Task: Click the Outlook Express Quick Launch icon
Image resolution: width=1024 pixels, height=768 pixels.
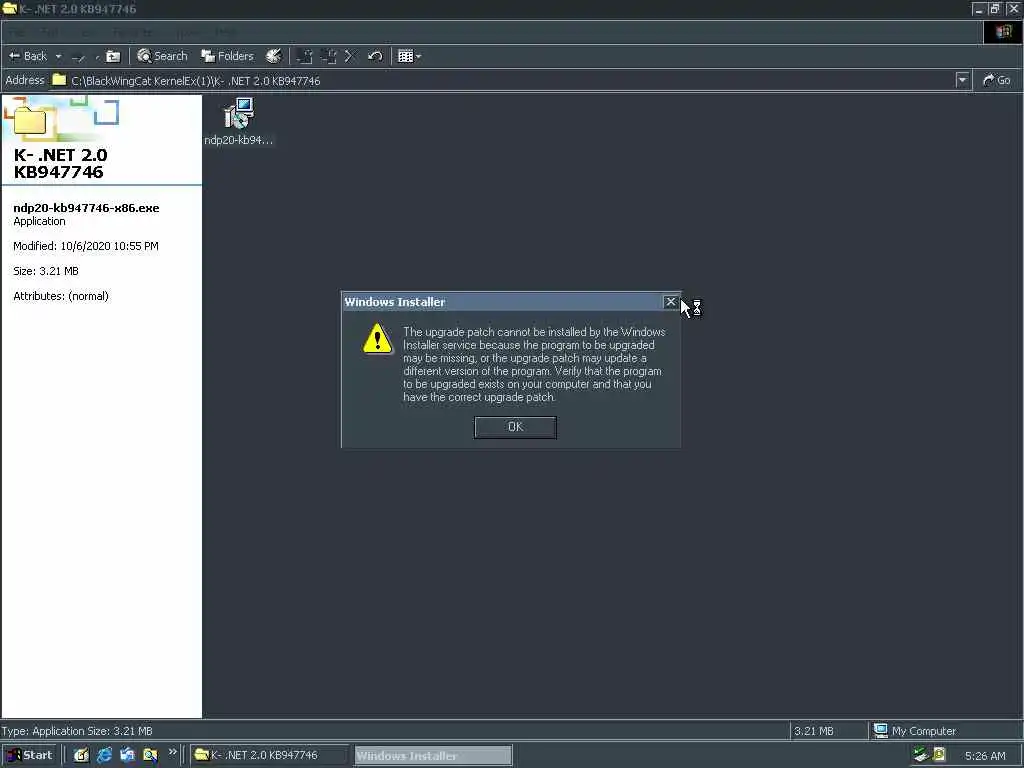Action: click(x=127, y=755)
